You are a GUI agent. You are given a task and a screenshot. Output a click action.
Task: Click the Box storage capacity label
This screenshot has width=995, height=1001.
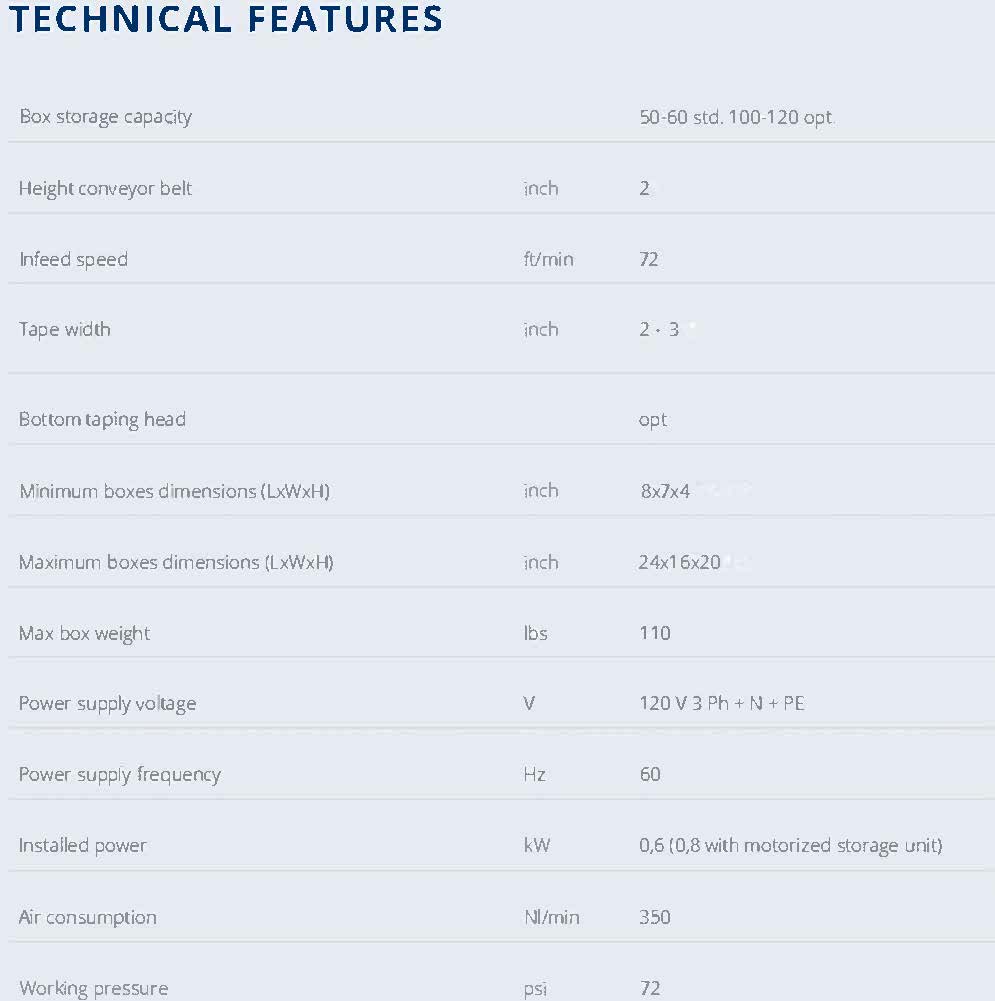click(105, 117)
